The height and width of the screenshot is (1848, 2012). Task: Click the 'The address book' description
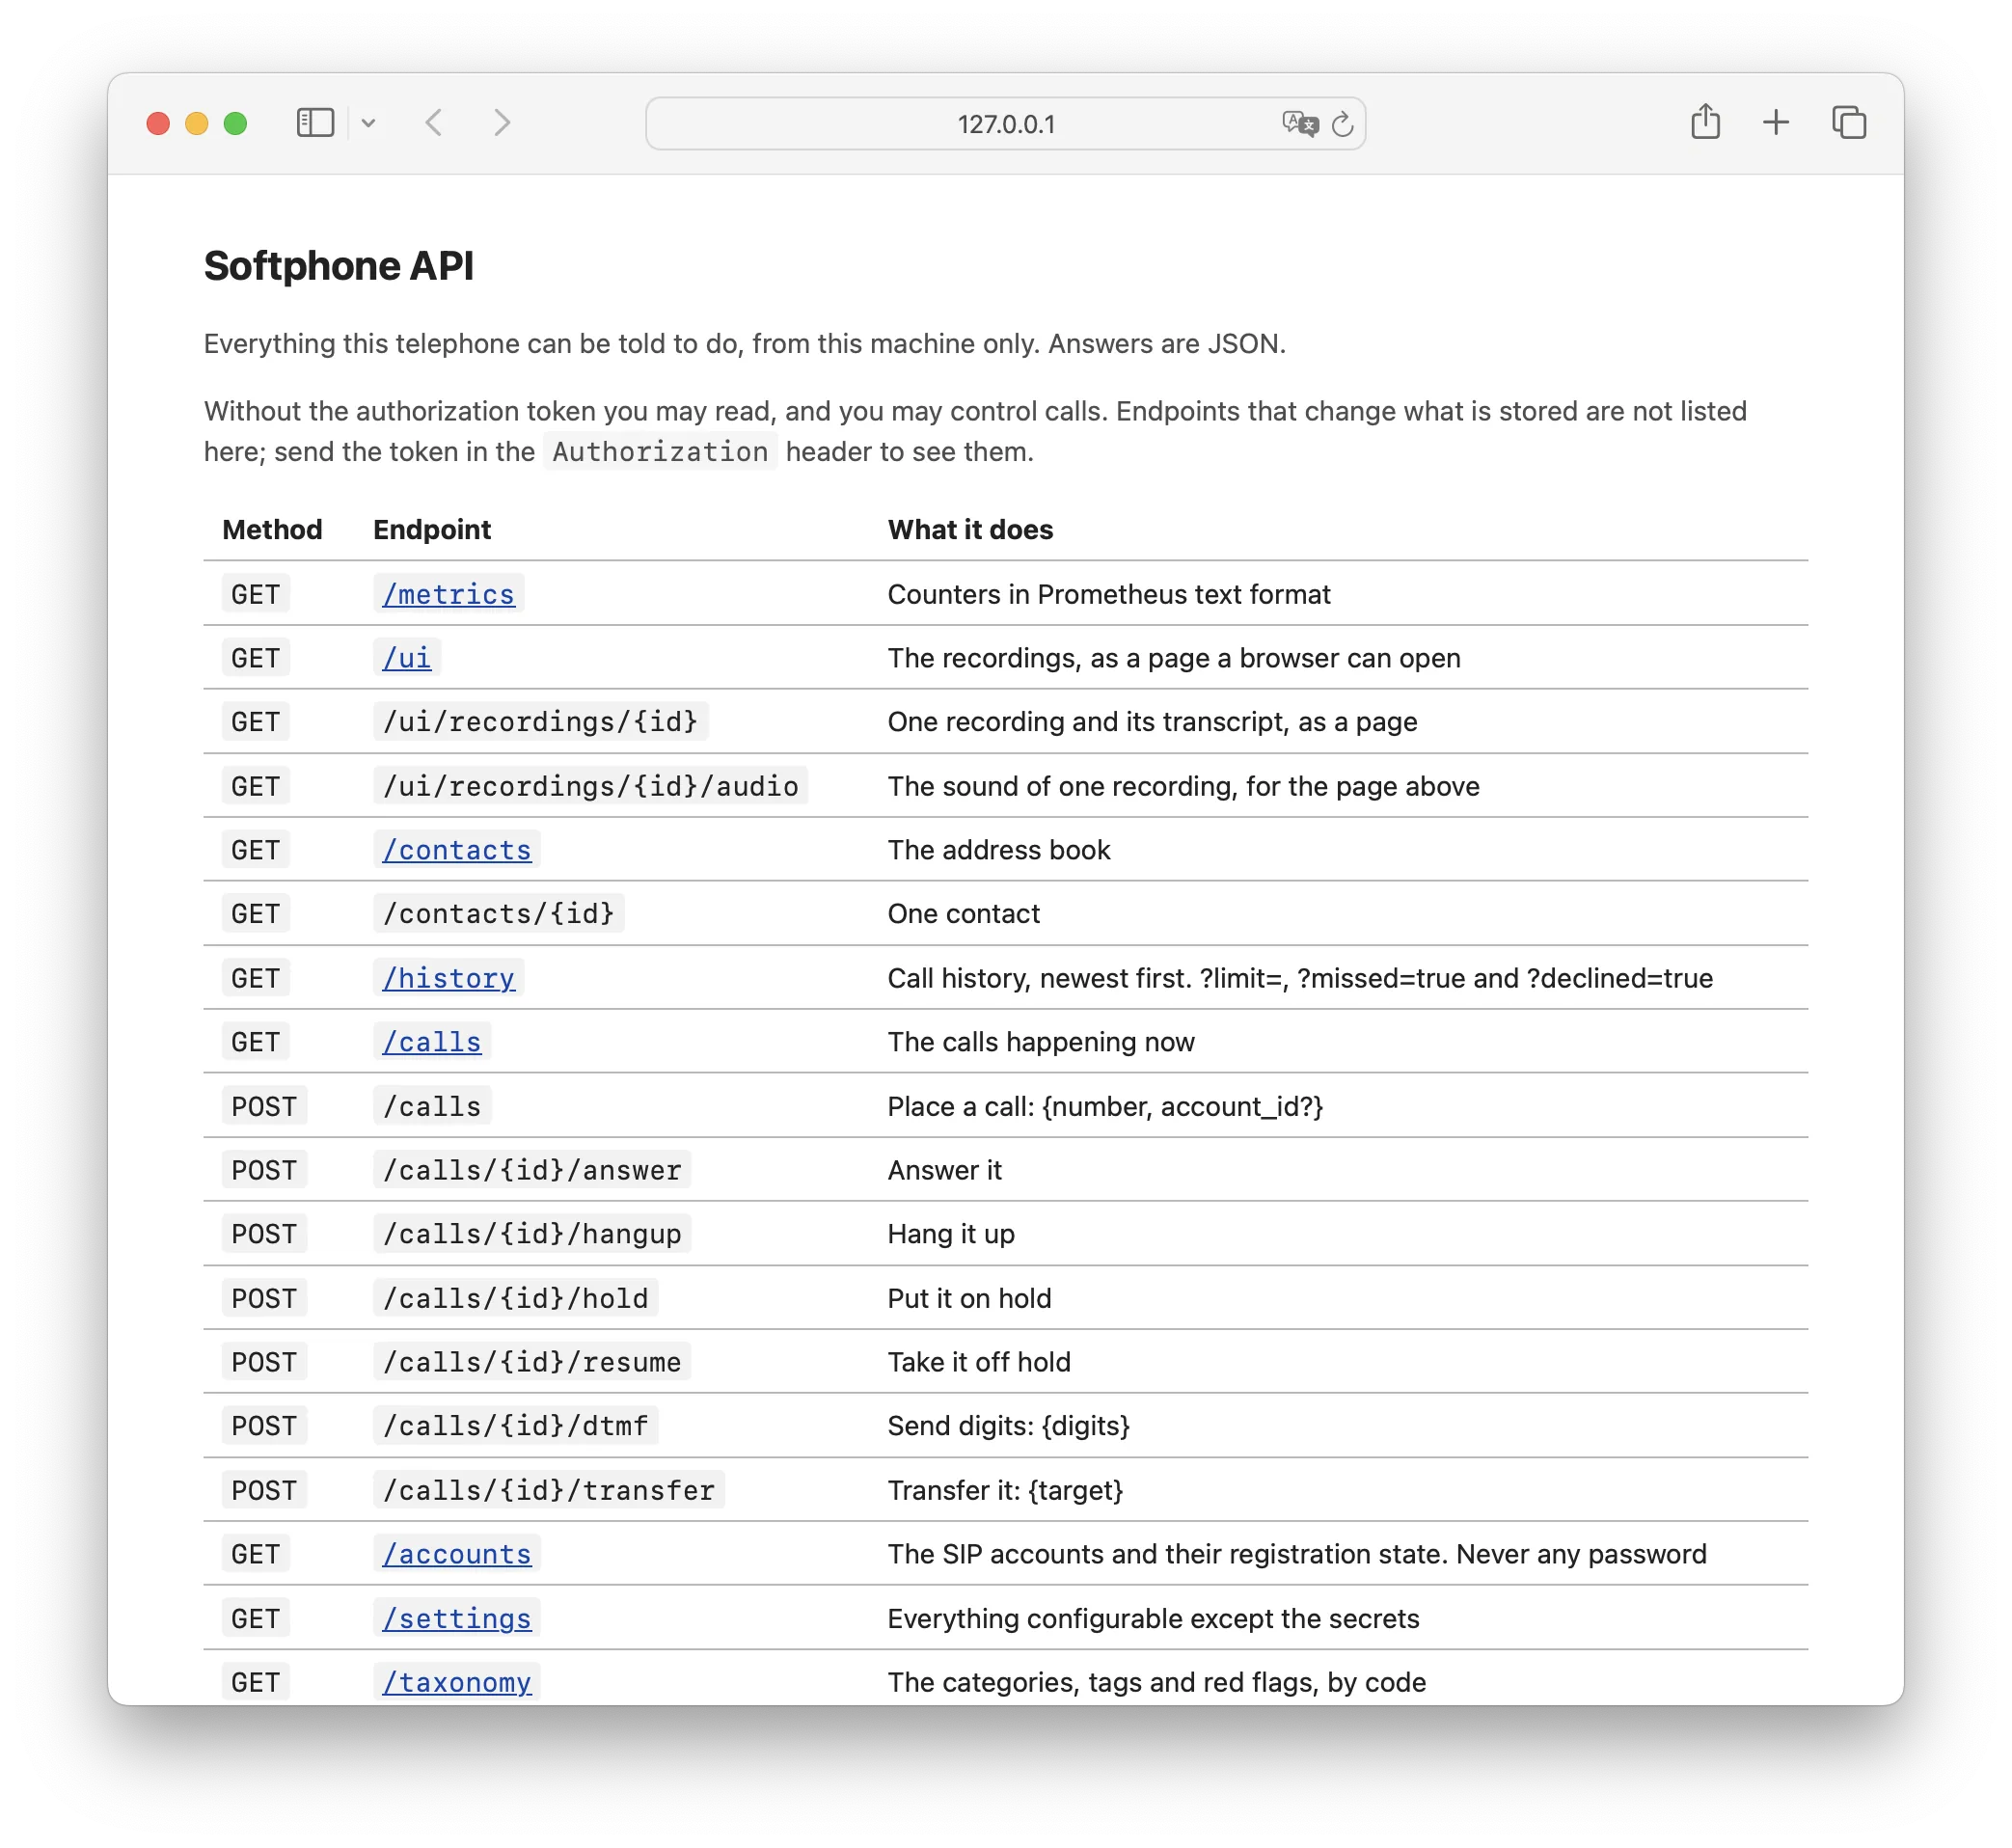999,850
